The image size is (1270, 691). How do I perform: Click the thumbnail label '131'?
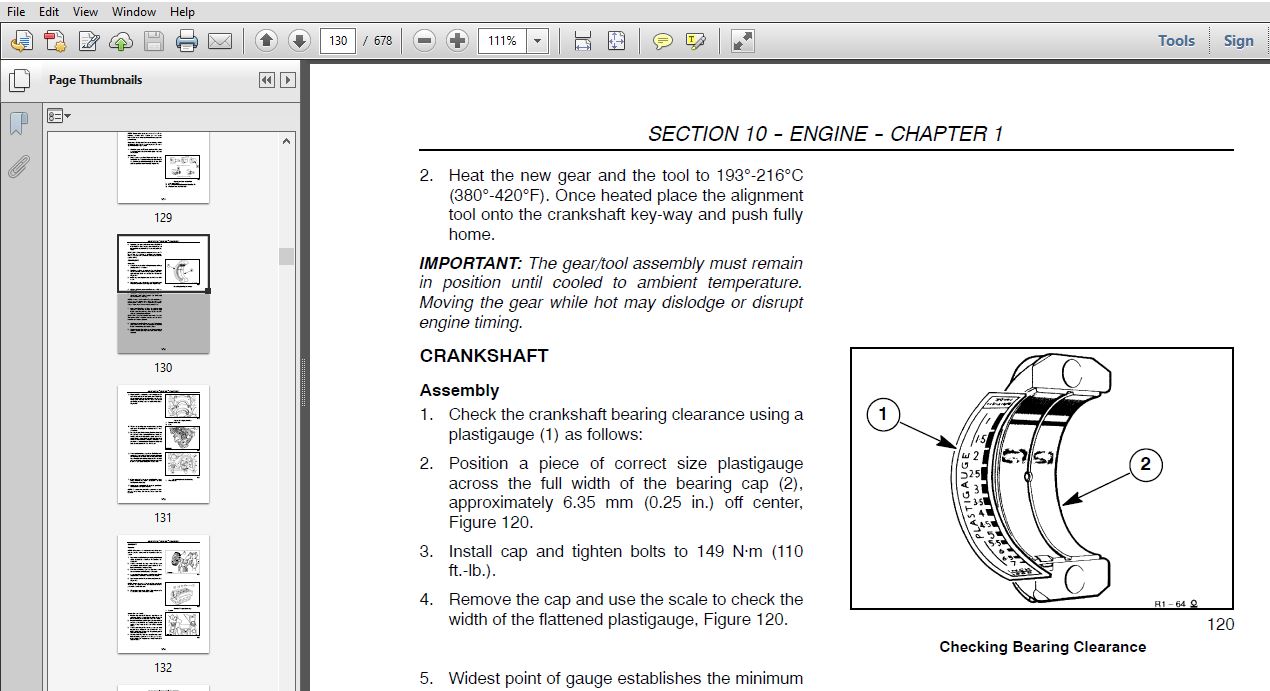point(163,518)
